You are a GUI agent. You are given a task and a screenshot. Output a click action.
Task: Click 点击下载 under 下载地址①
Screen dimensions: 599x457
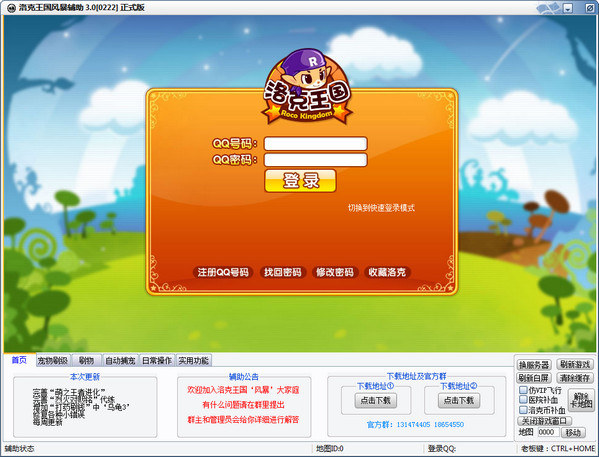tap(376, 400)
